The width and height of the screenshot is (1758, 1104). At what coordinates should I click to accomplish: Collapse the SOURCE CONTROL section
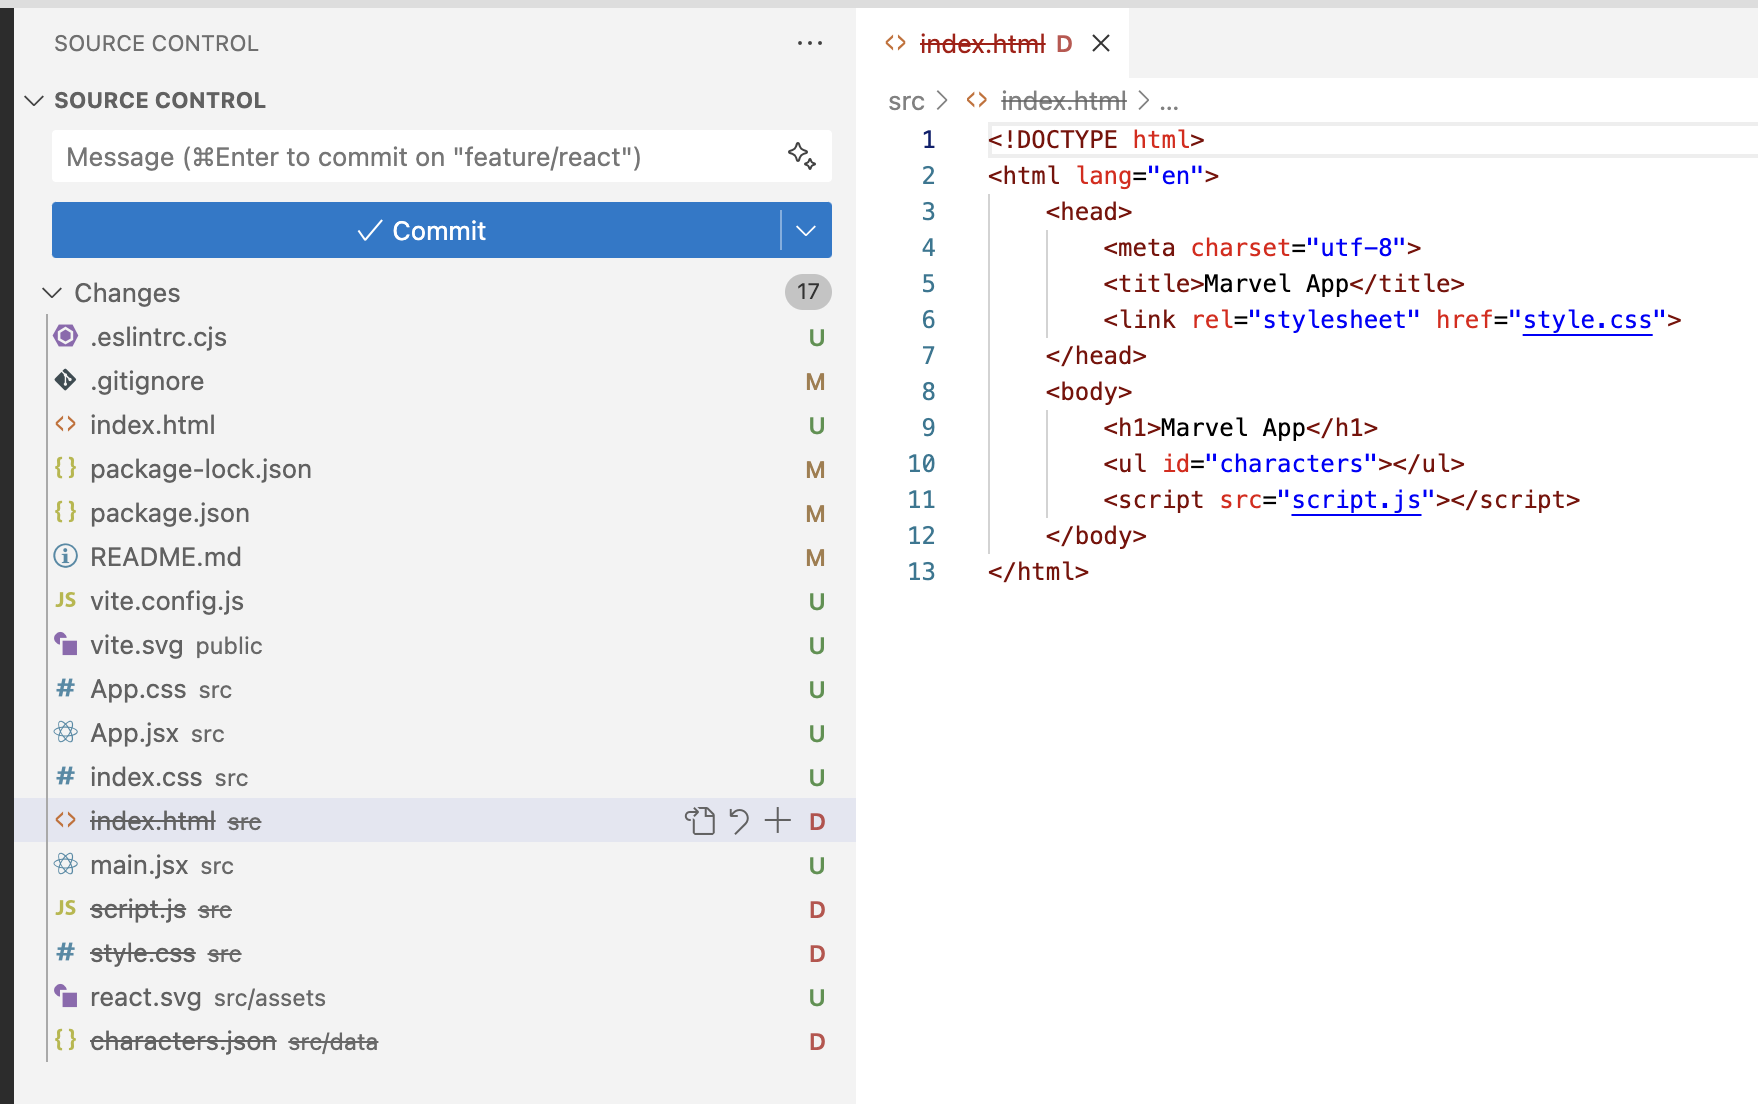pyautogui.click(x=34, y=100)
